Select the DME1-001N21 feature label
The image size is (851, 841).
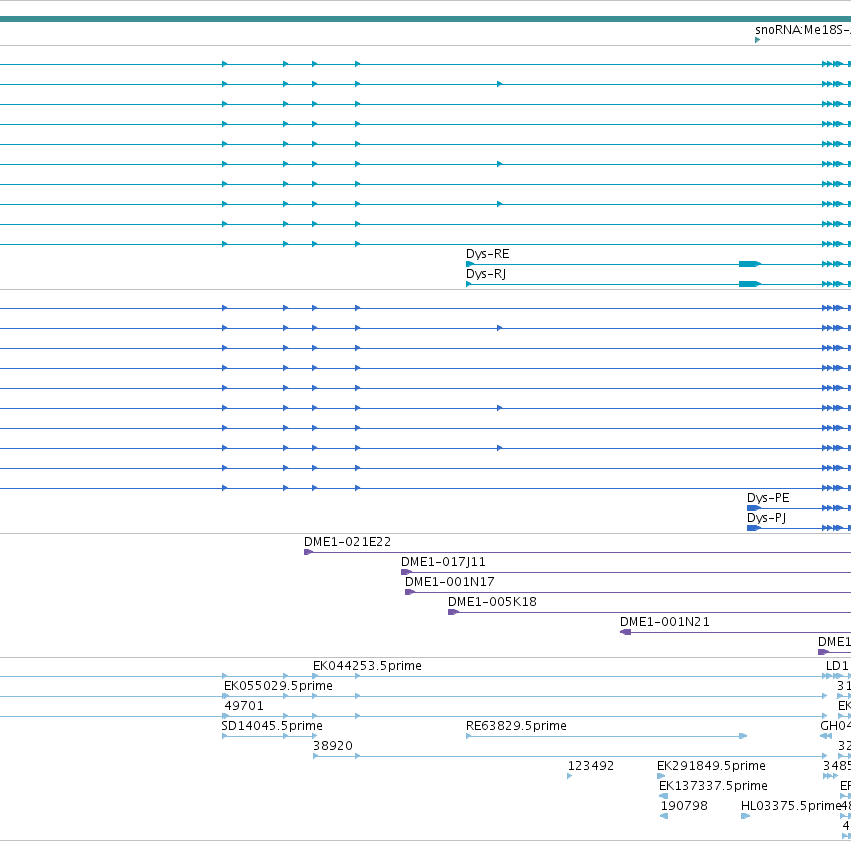coord(665,622)
